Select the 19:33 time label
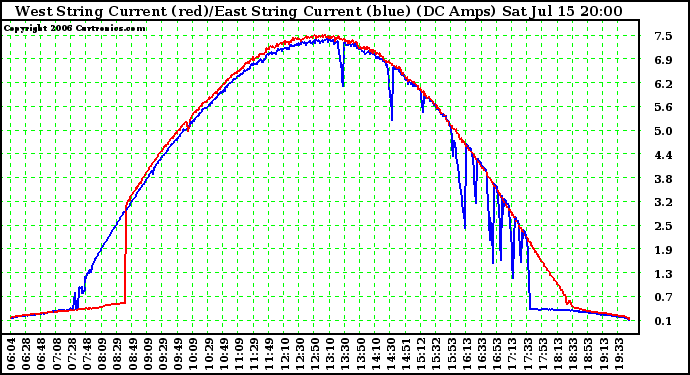 click(x=619, y=354)
